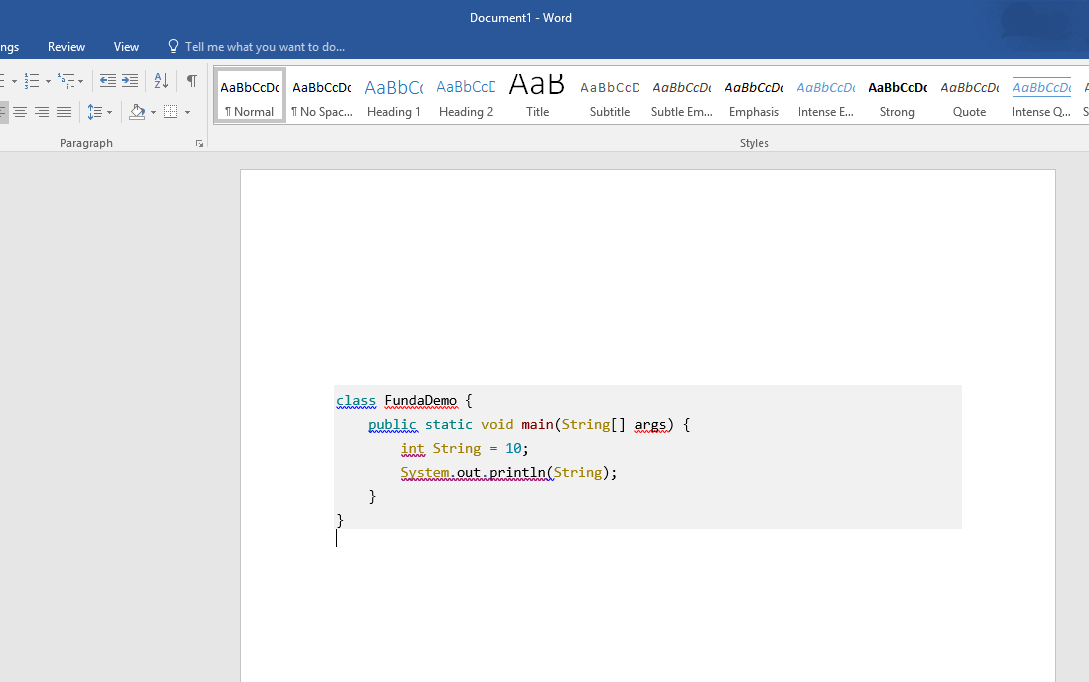Click the Decrease Indent icon
The height and width of the screenshot is (682, 1089).
[x=108, y=81]
